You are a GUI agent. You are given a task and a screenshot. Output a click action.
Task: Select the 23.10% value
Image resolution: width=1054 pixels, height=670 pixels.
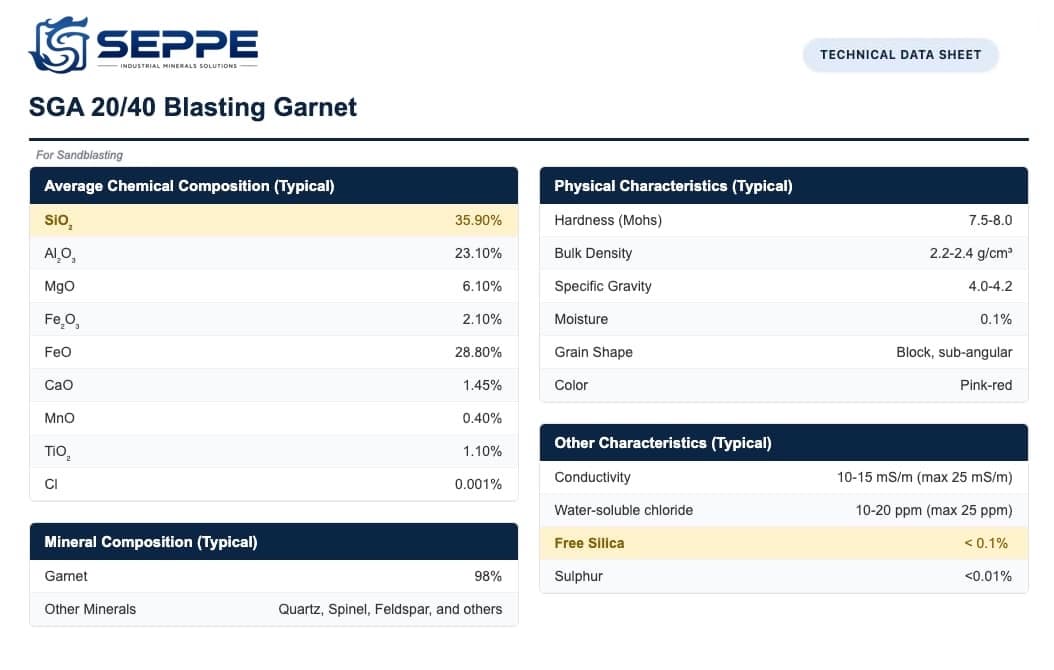478,253
